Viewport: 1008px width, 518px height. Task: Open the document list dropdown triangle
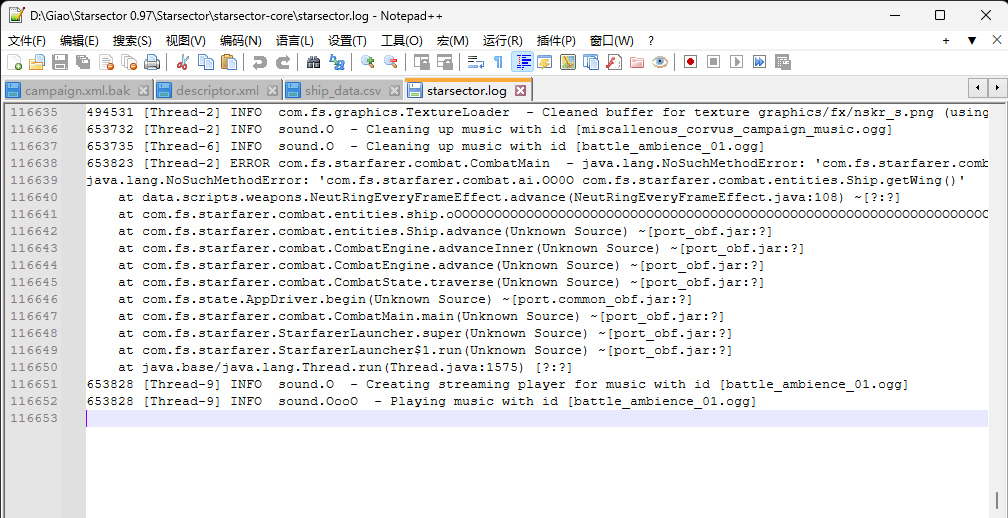tap(971, 41)
